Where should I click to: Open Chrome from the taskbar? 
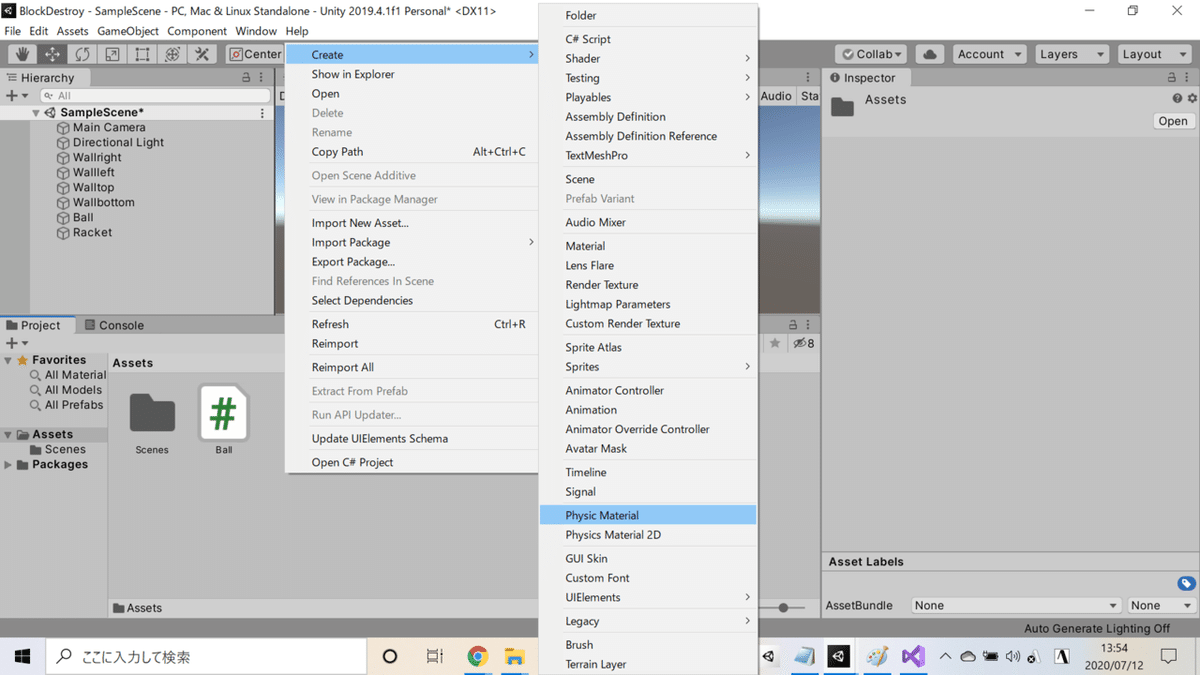[477, 657]
